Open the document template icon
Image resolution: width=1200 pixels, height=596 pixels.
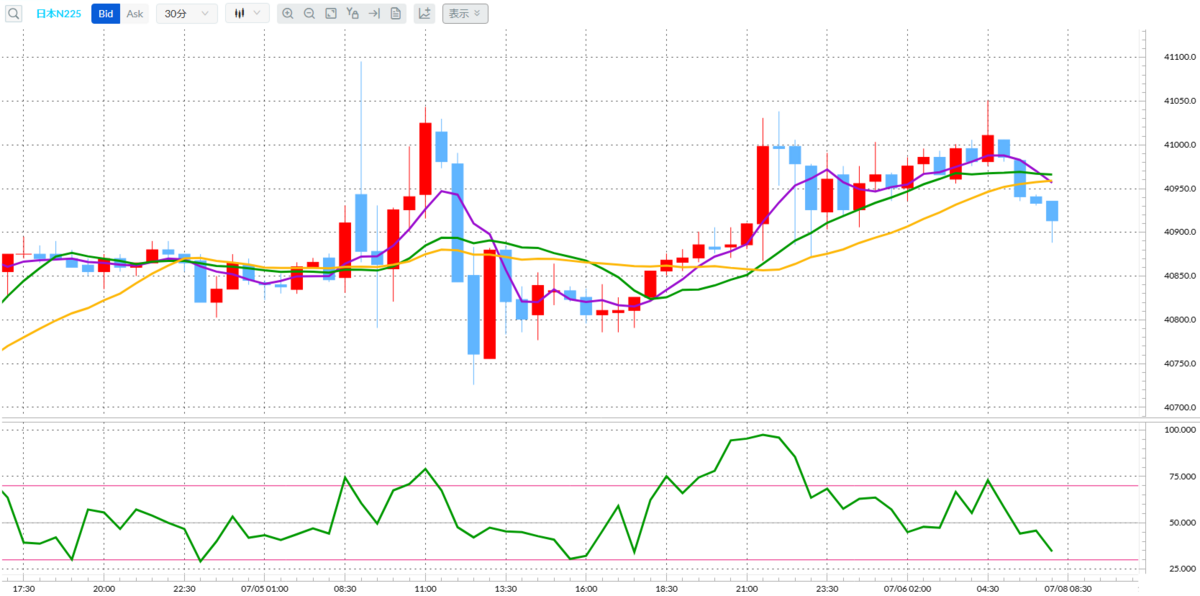coord(396,13)
